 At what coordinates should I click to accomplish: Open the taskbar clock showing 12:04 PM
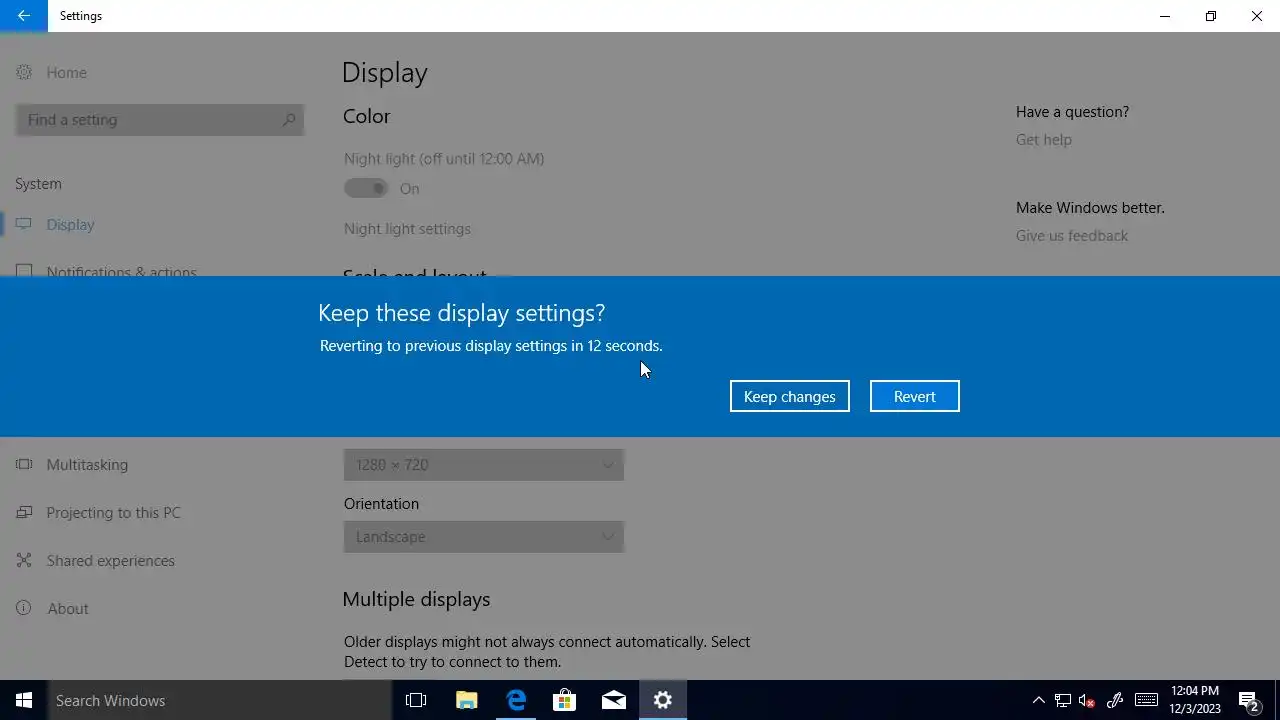[1195, 700]
